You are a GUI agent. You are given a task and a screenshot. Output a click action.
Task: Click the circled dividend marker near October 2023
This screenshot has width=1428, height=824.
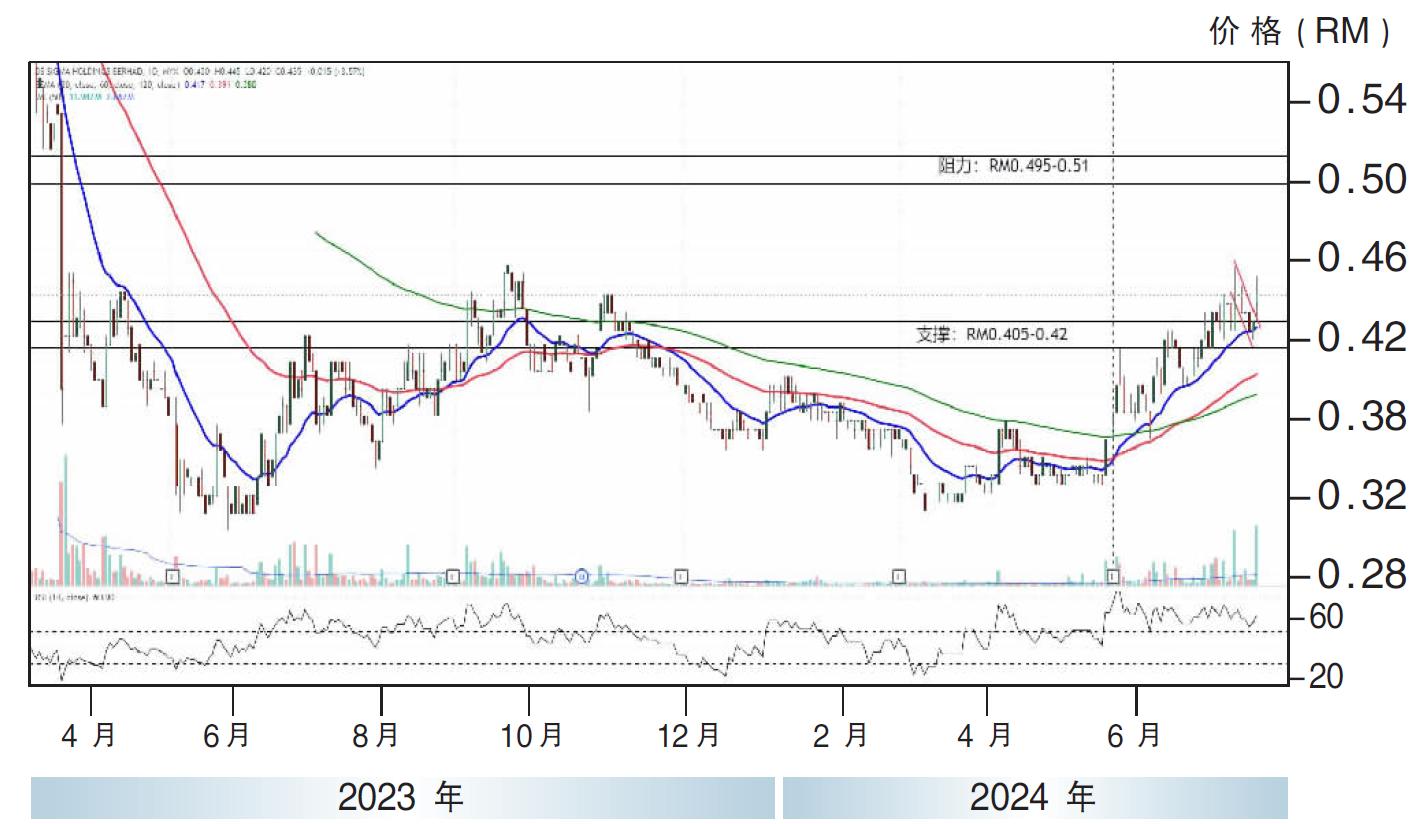(583, 576)
